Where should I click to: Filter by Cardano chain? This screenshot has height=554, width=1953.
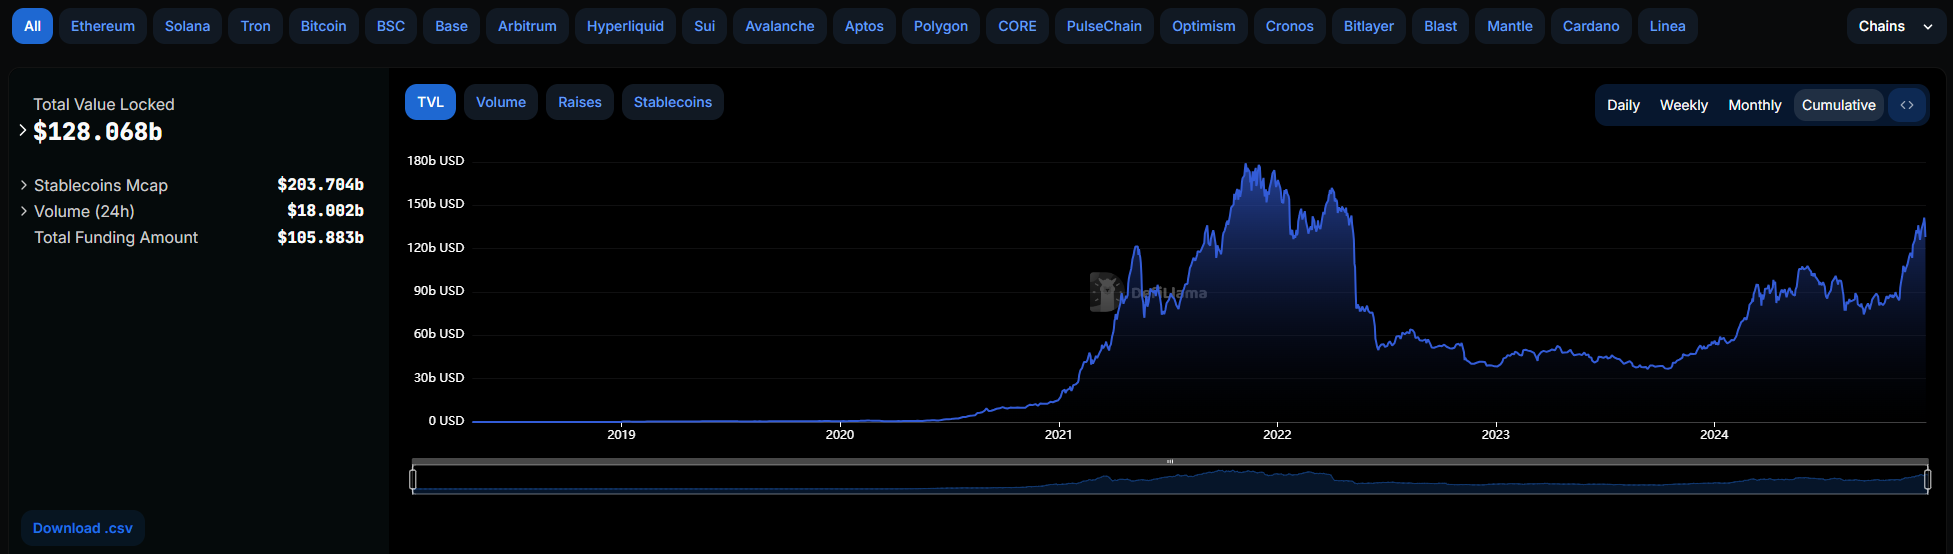point(1591,26)
